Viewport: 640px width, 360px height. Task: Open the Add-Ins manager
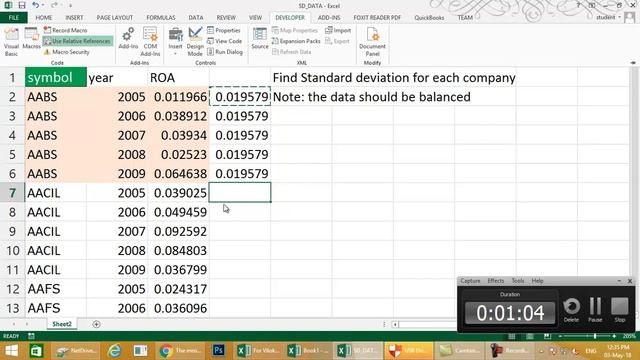pyautogui.click(x=128, y=39)
